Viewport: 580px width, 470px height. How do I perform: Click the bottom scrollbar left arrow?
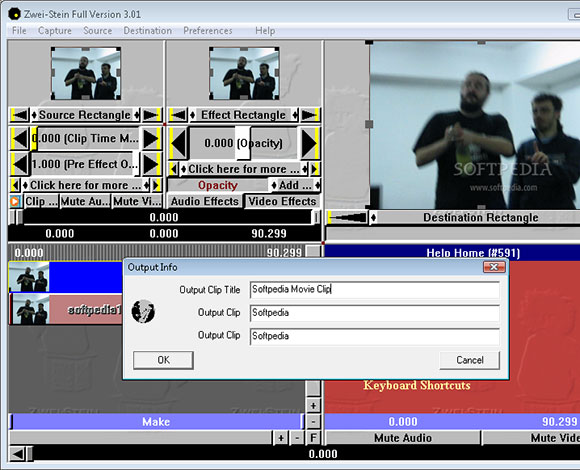(17, 454)
